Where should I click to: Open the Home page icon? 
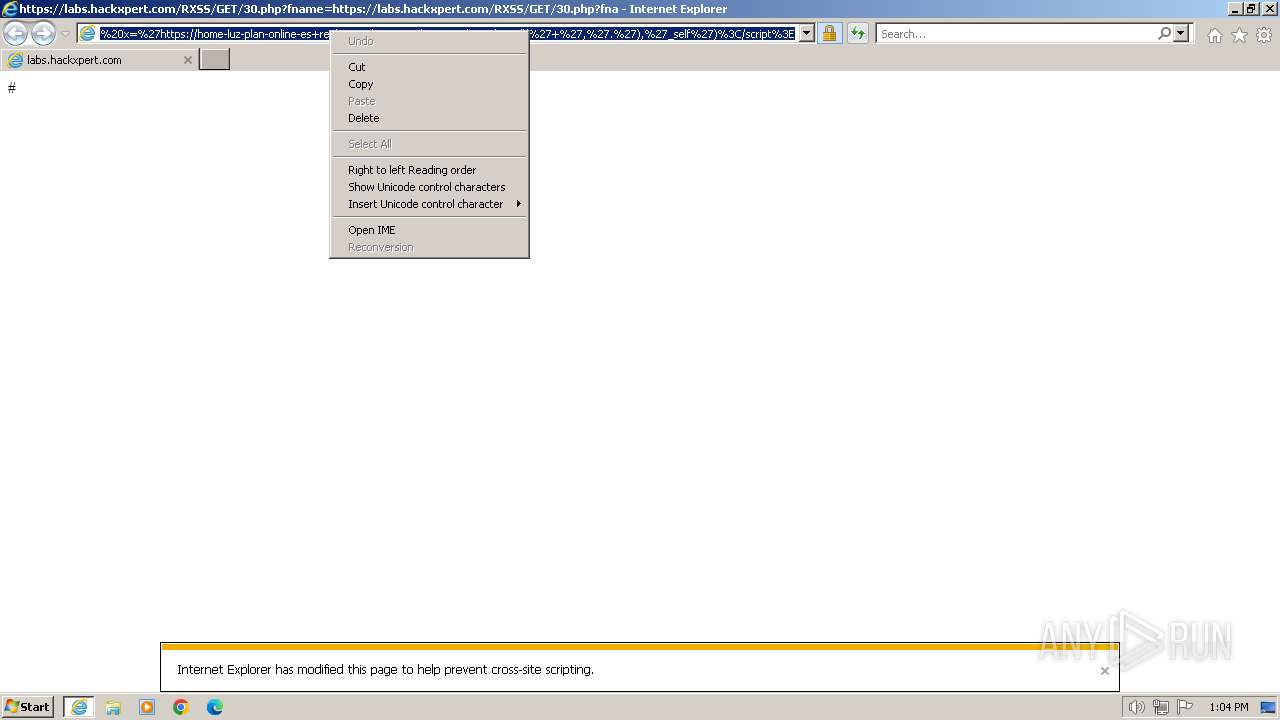(1214, 35)
